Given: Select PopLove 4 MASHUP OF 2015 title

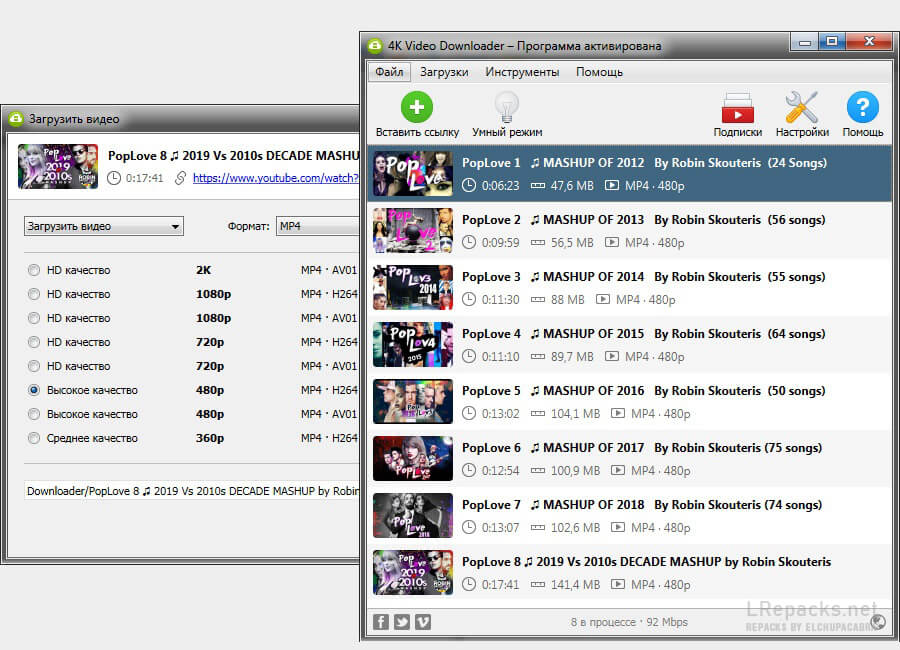Looking at the screenshot, I should coord(643,334).
